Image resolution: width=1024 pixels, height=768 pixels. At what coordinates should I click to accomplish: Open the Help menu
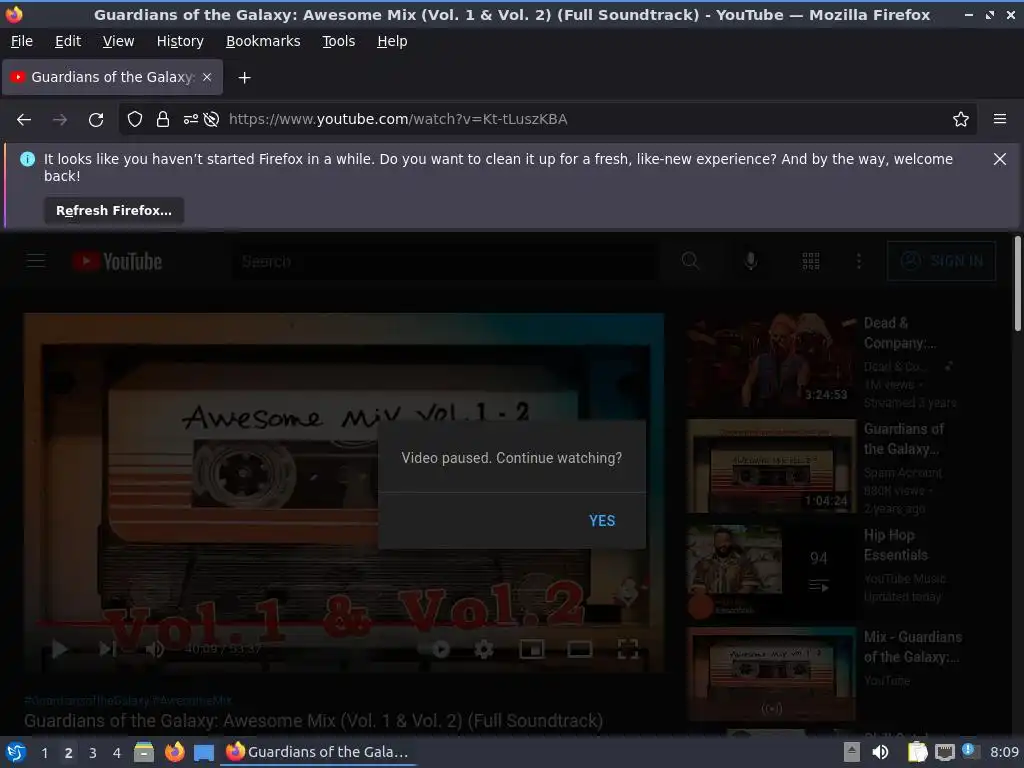pos(392,41)
